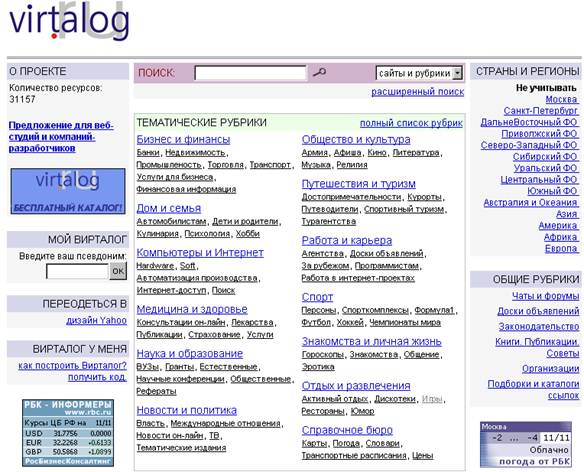Image resolution: width=584 pixels, height=472 pixels.
Task: Open Медицина и здоровье category
Action: point(192,309)
